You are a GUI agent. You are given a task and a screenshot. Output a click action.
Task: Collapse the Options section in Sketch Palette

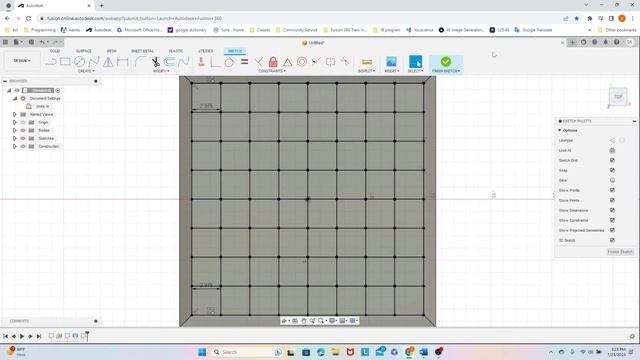[560, 130]
